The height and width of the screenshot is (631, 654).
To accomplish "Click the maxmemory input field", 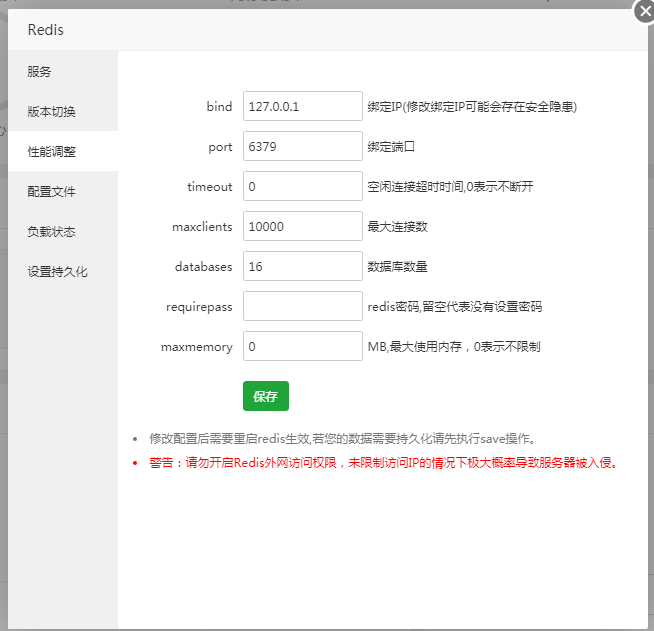I will click(302, 346).
